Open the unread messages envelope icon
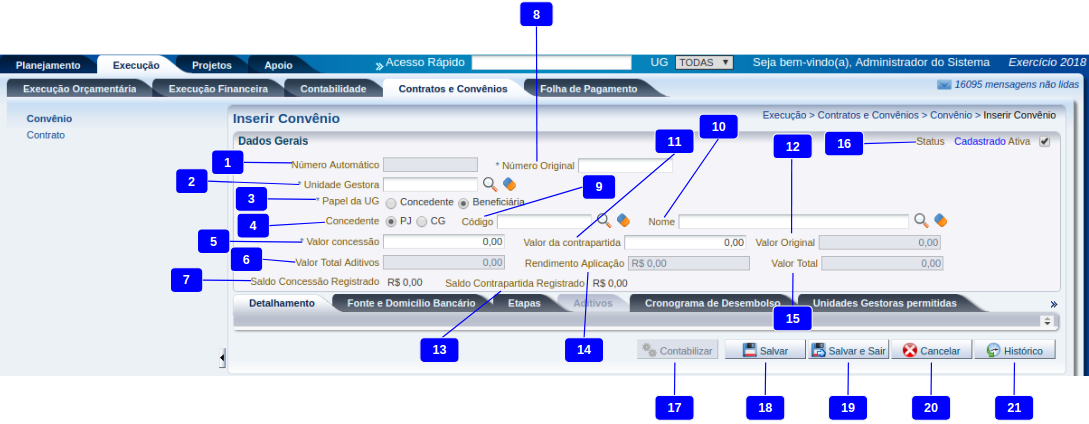The height and width of the screenshot is (424, 1089). point(944,86)
